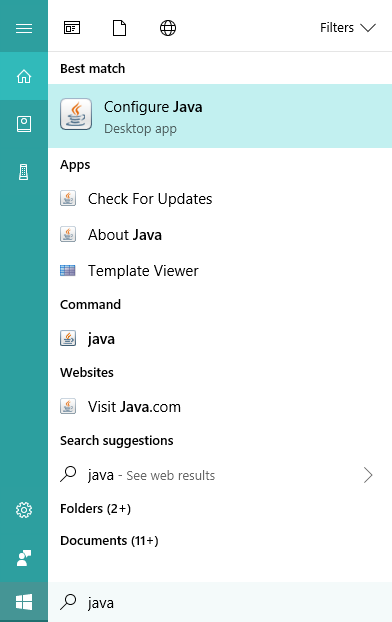Click the Java icon next to java command
This screenshot has height=622, width=392.
(x=68, y=338)
